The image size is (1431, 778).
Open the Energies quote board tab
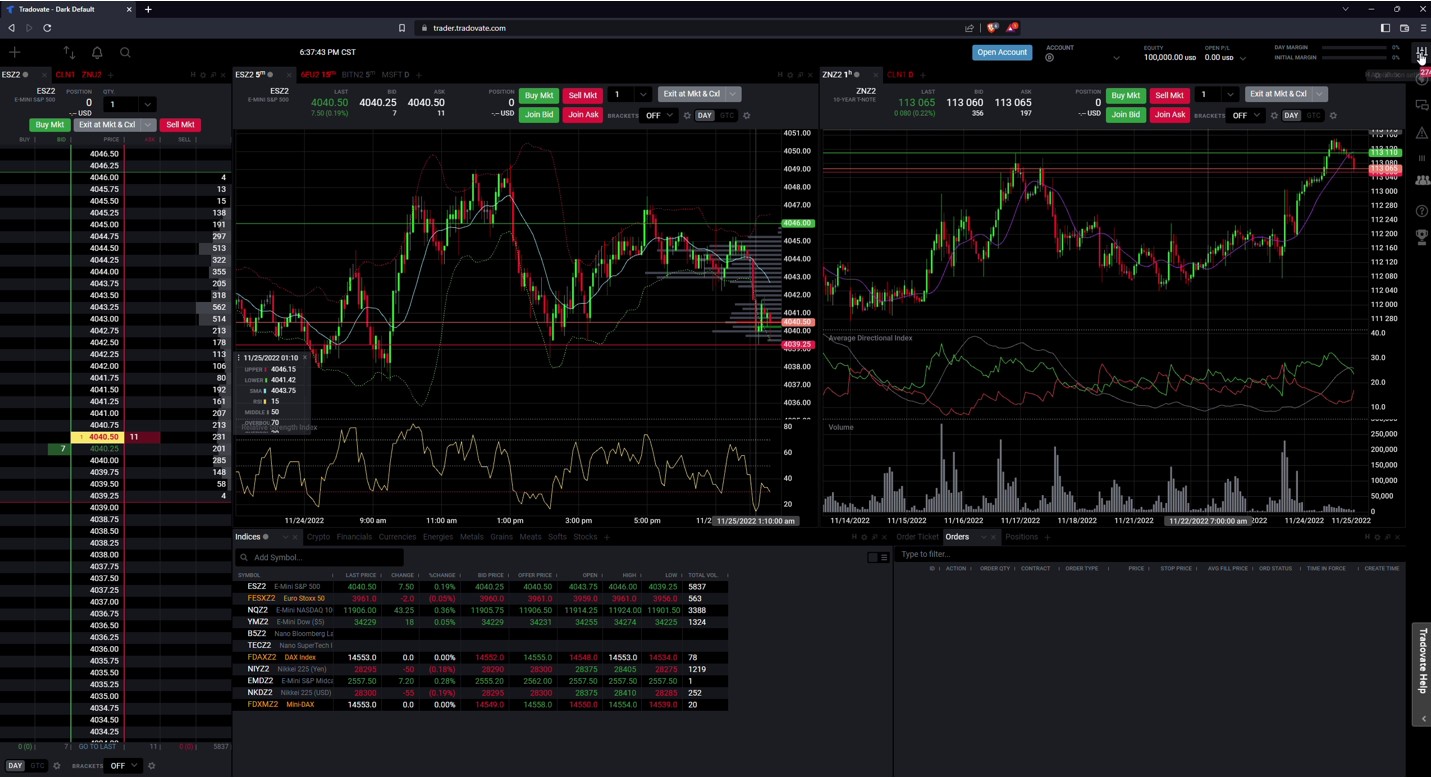coord(438,537)
